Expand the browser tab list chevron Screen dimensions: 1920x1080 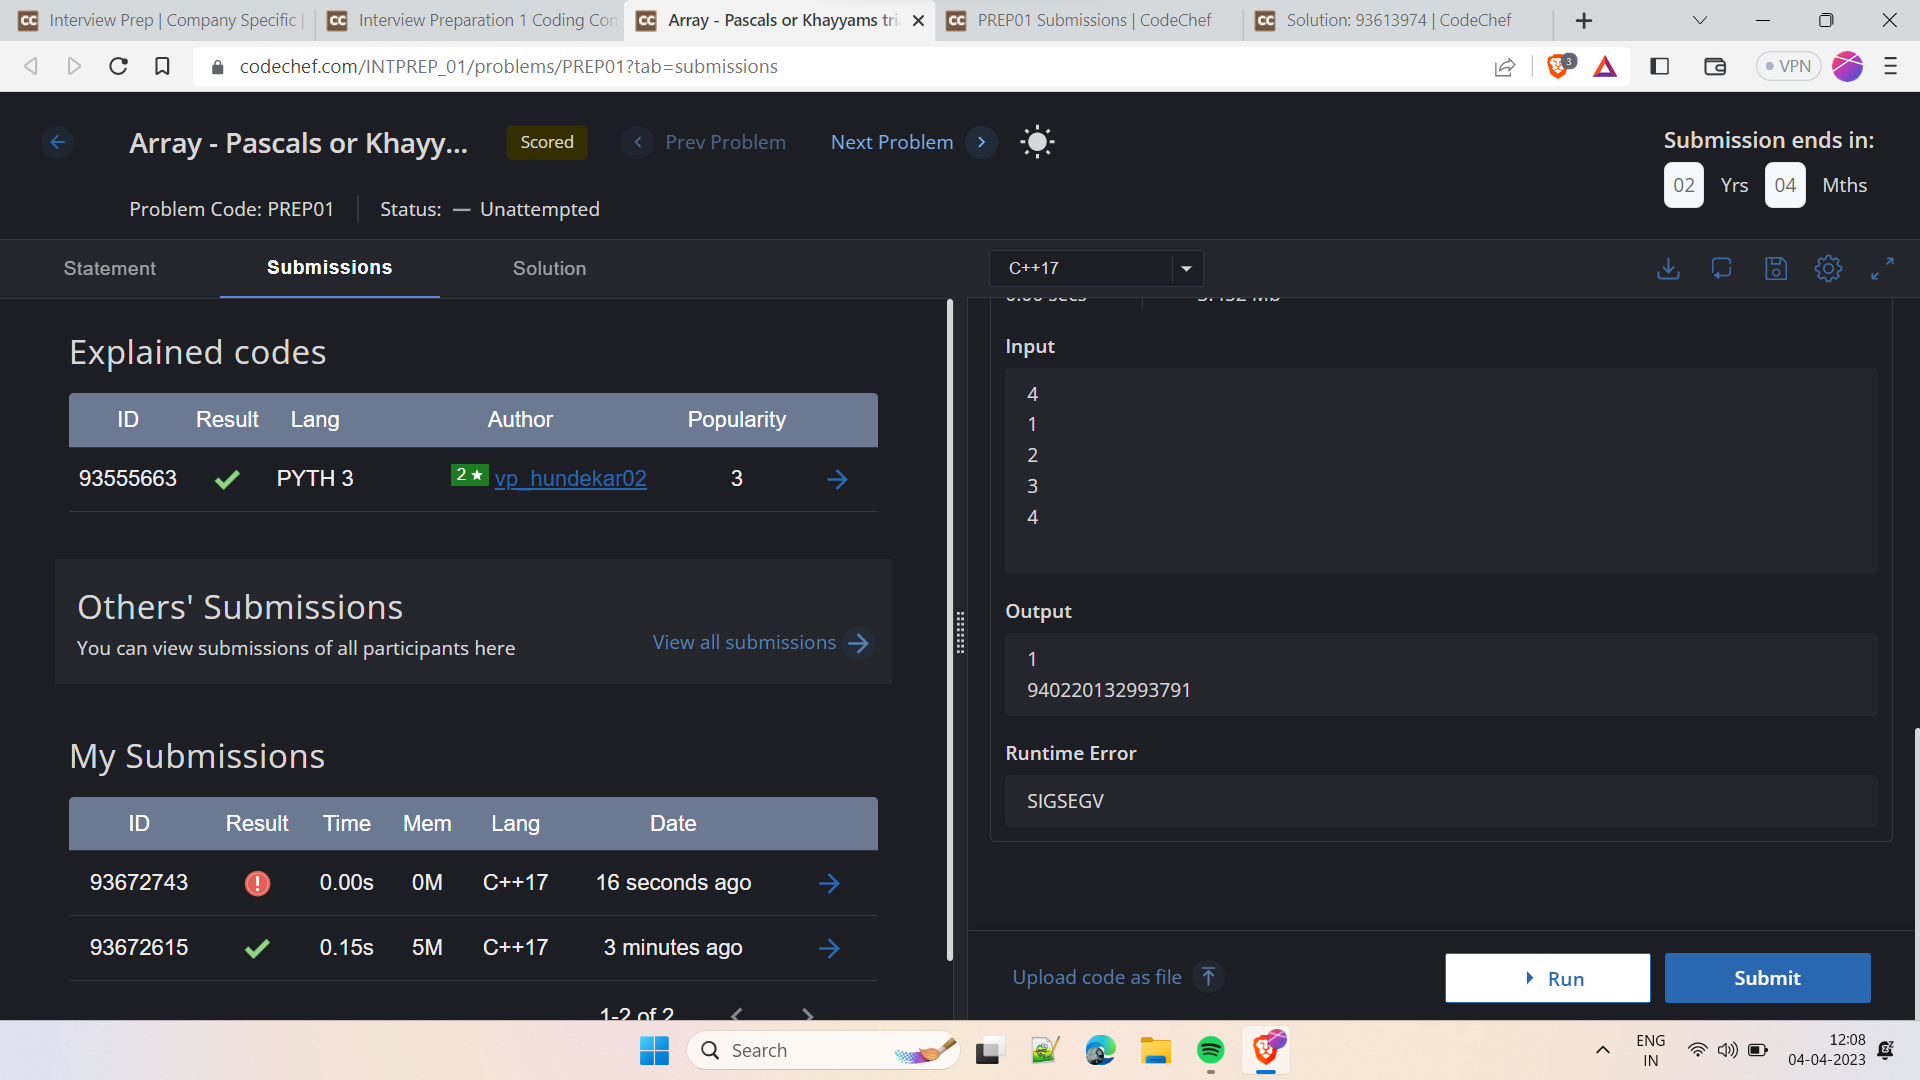[x=1699, y=20]
